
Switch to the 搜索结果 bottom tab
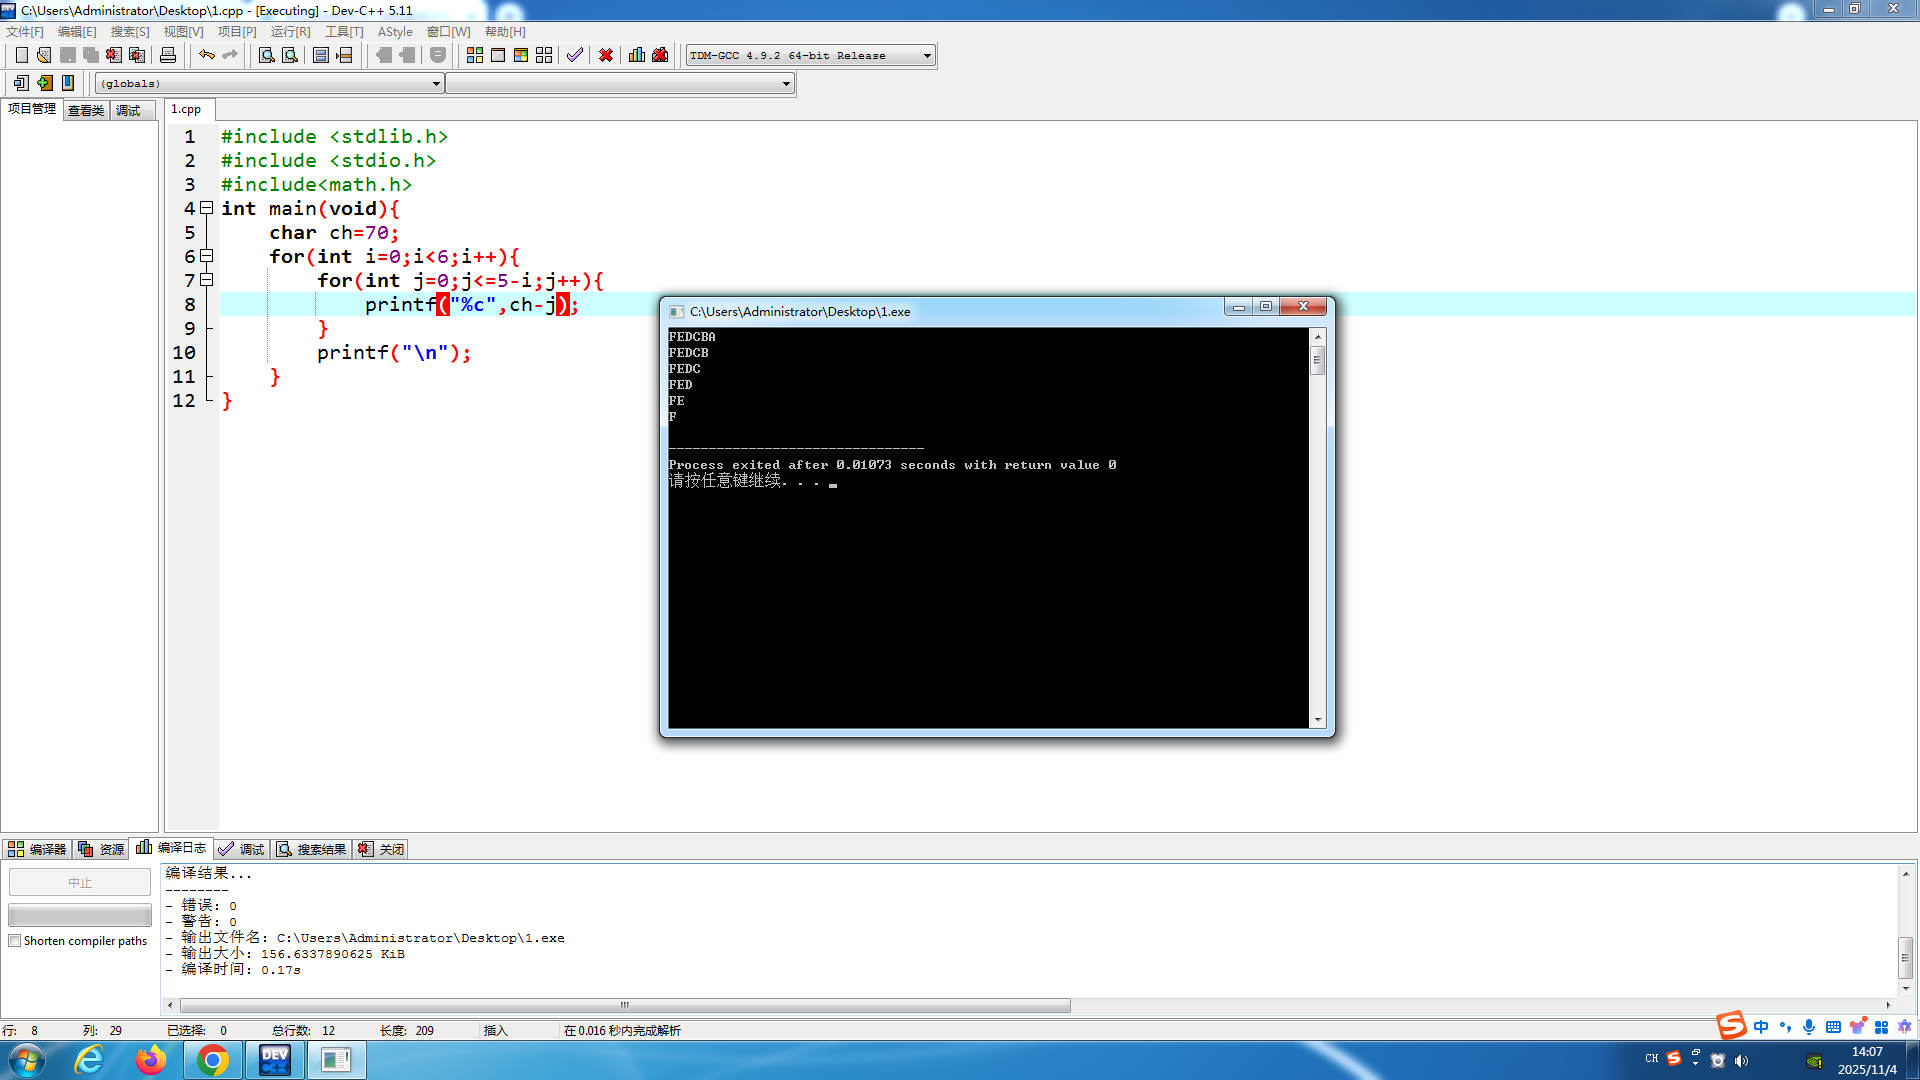coord(312,849)
